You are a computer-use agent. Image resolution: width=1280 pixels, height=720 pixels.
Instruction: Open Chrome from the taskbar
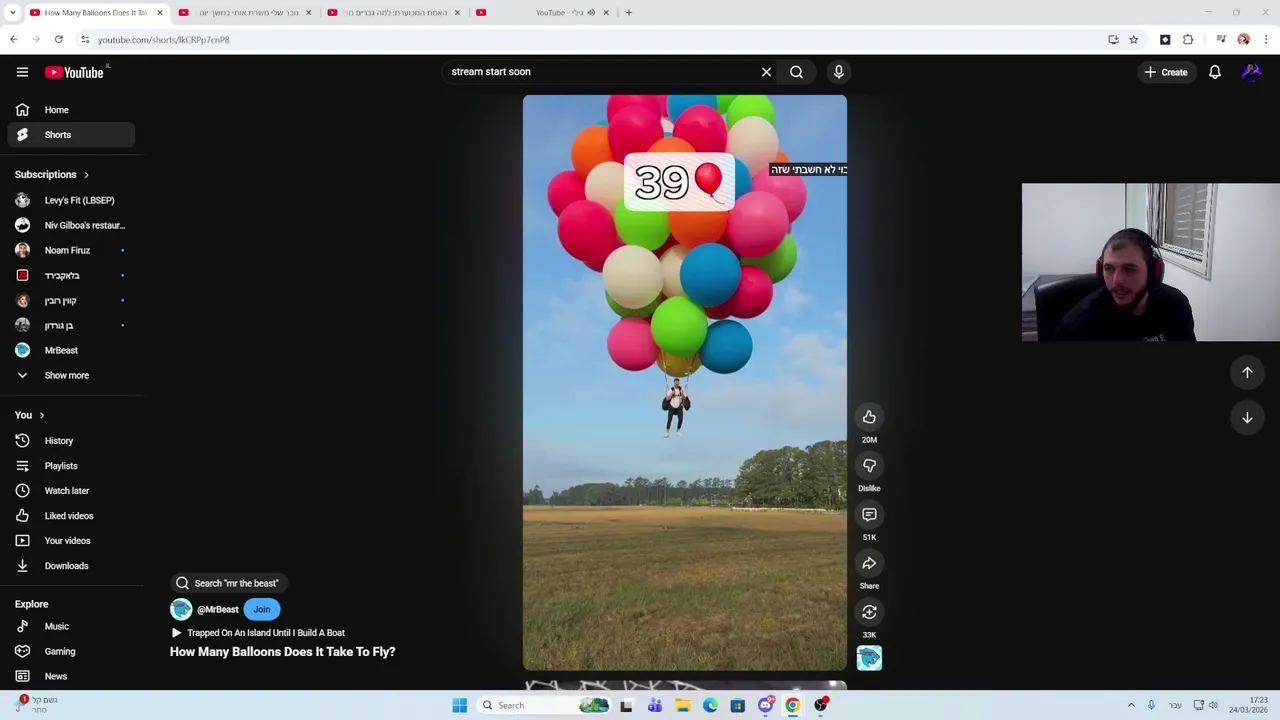click(x=793, y=705)
